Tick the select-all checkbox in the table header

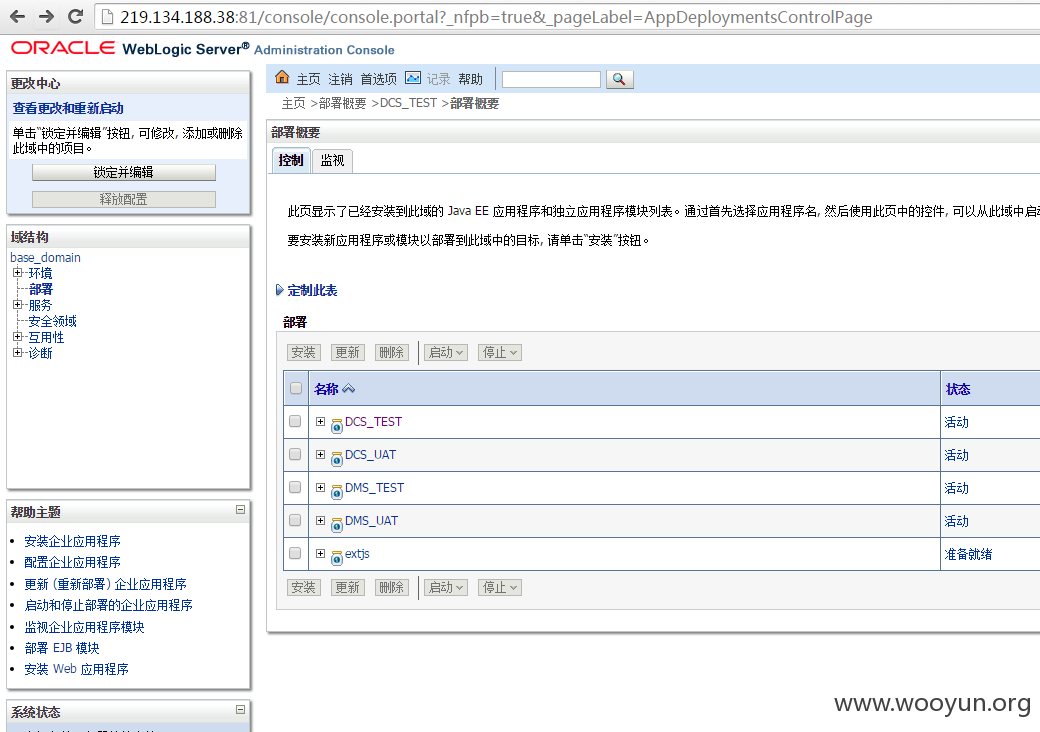[x=296, y=389]
